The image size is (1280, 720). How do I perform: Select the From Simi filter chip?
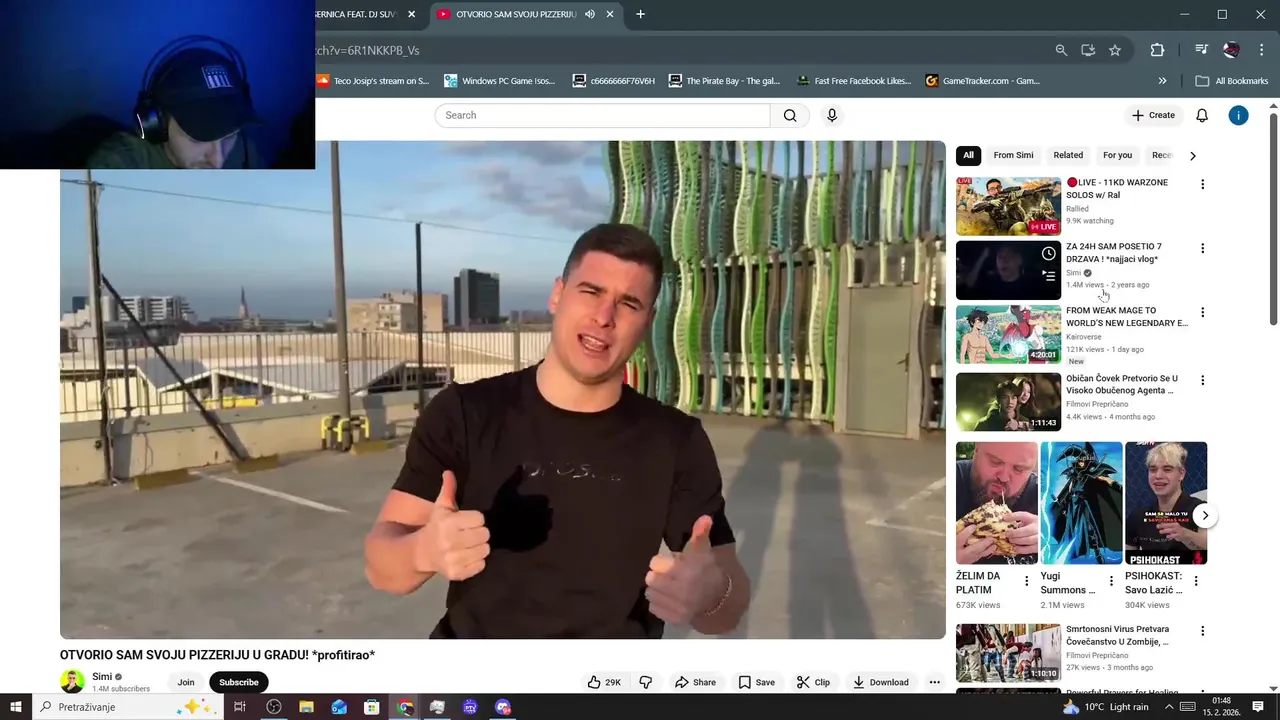tap(1013, 155)
